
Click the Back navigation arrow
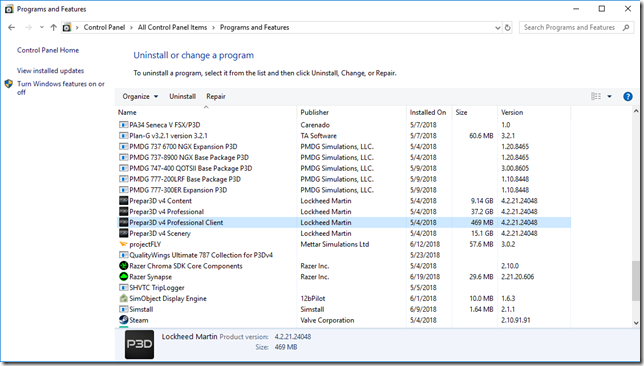[12, 28]
